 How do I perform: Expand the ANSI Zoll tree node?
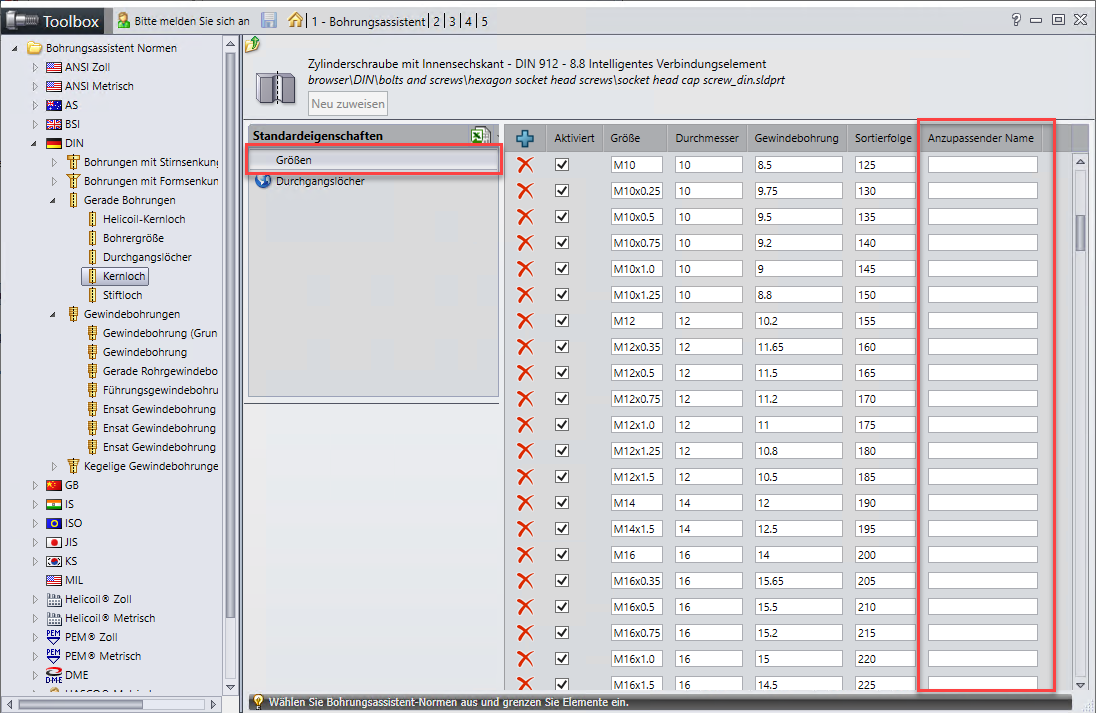pos(36,67)
